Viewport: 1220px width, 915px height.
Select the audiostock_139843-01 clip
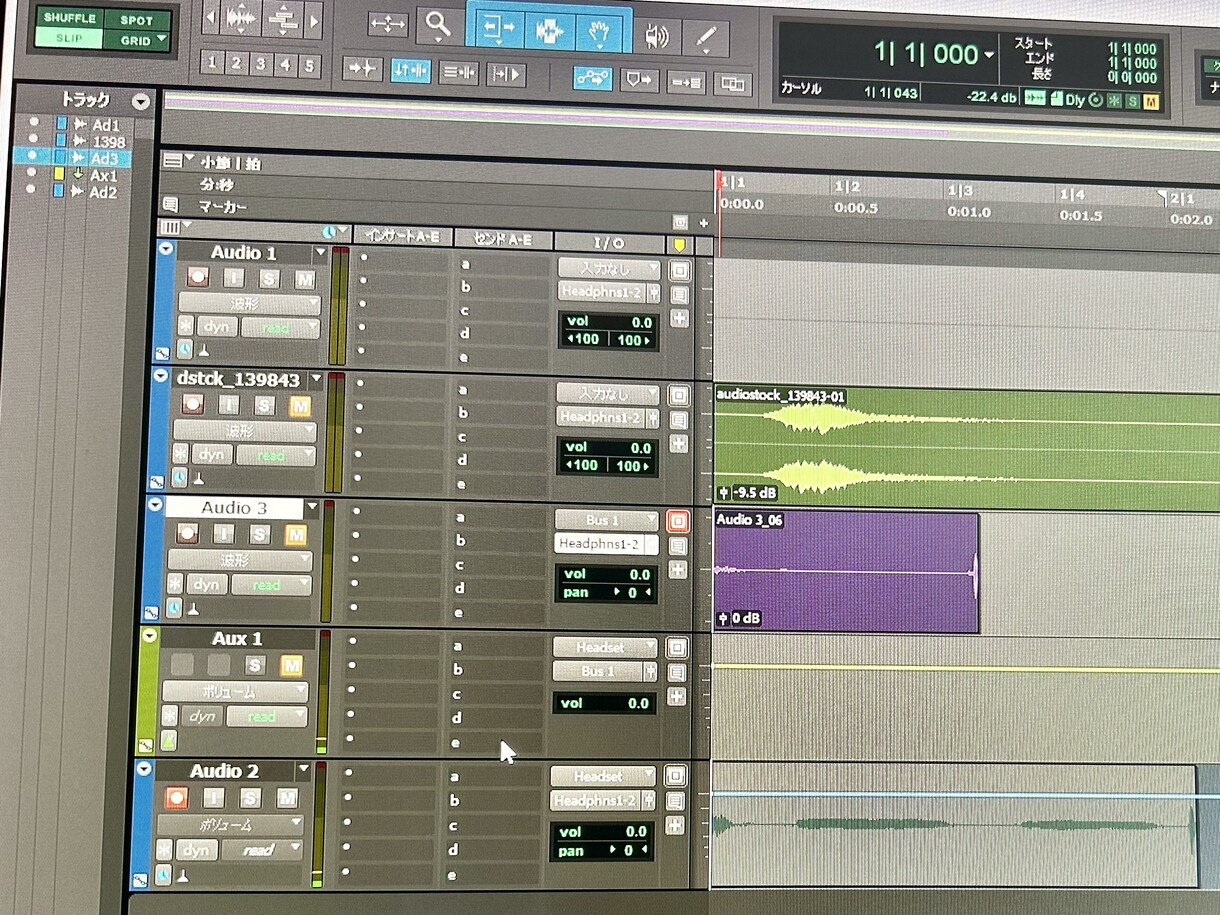[x=967, y=448]
